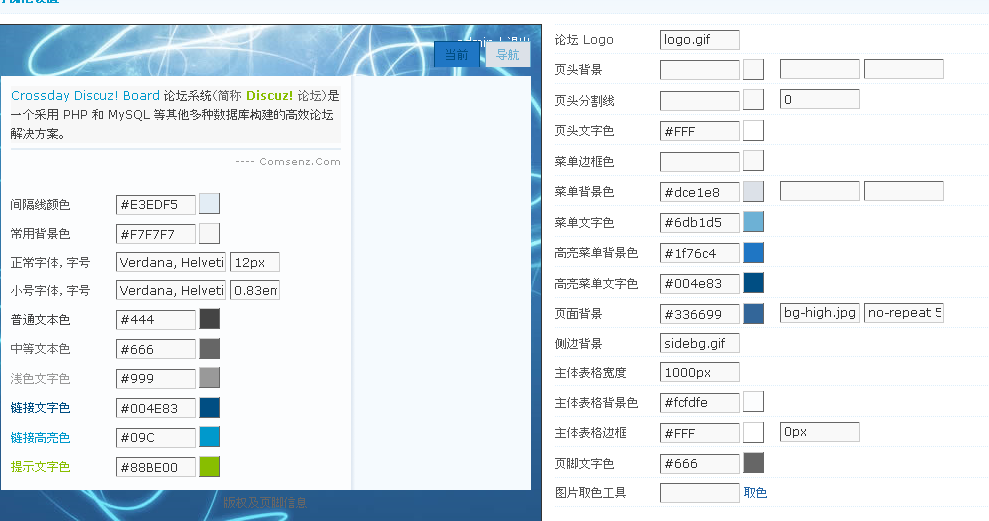Edit the bg-high.jpg background image field
The width and height of the screenshot is (989, 521).
tap(819, 313)
